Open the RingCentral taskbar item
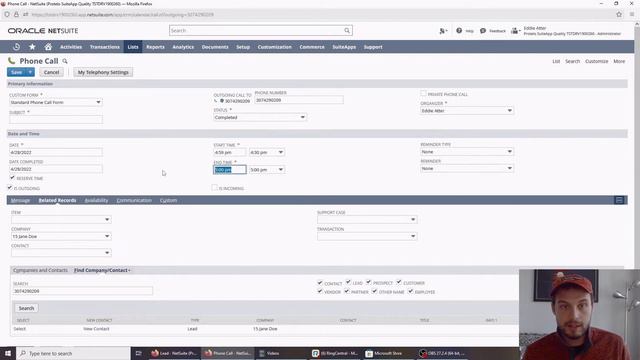Screen dimensions: 640x360 (335, 353)
